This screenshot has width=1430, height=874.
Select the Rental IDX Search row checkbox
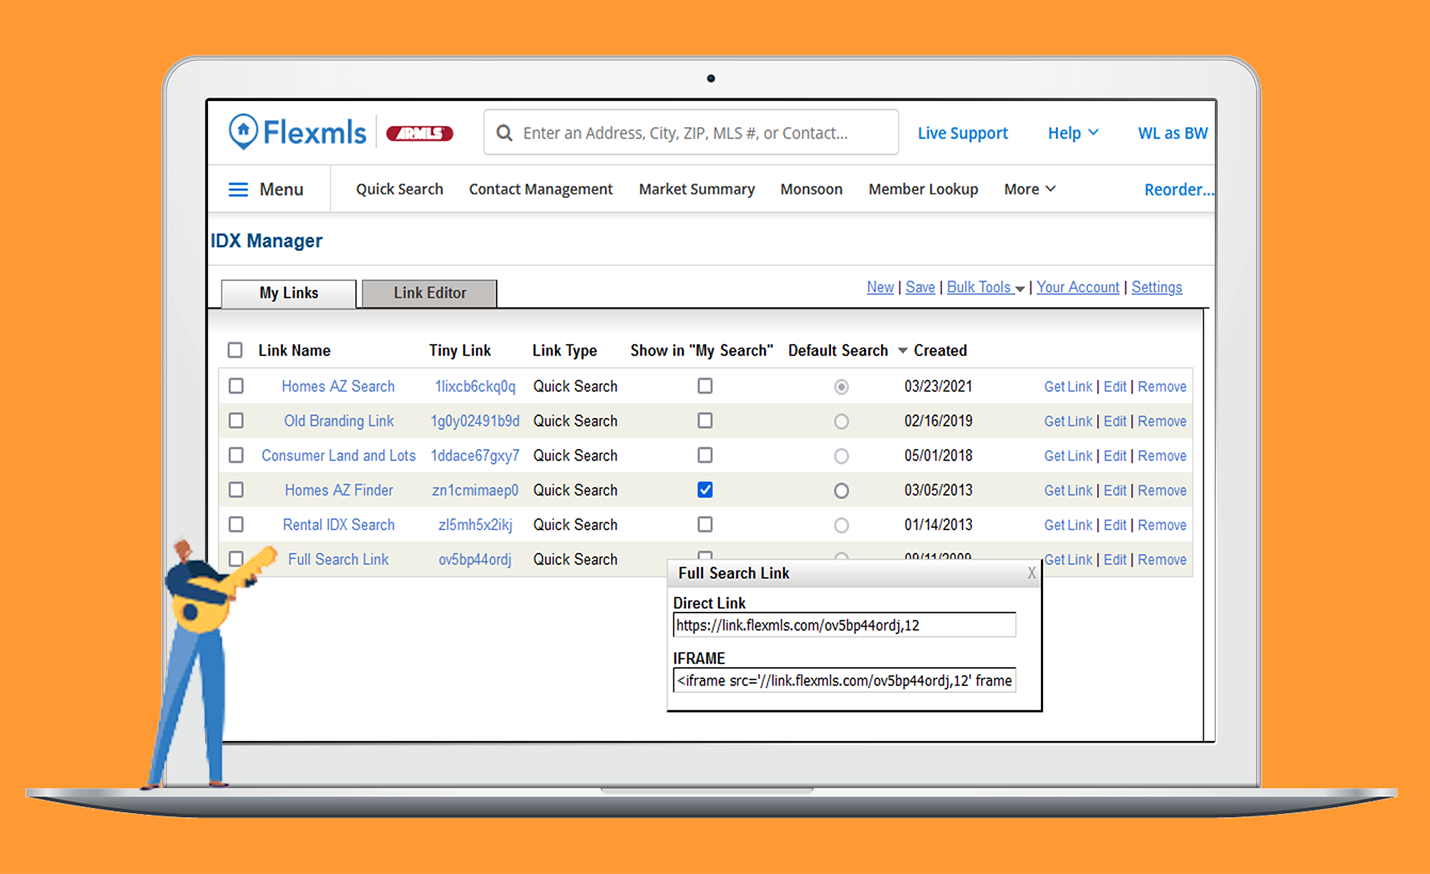(x=236, y=524)
